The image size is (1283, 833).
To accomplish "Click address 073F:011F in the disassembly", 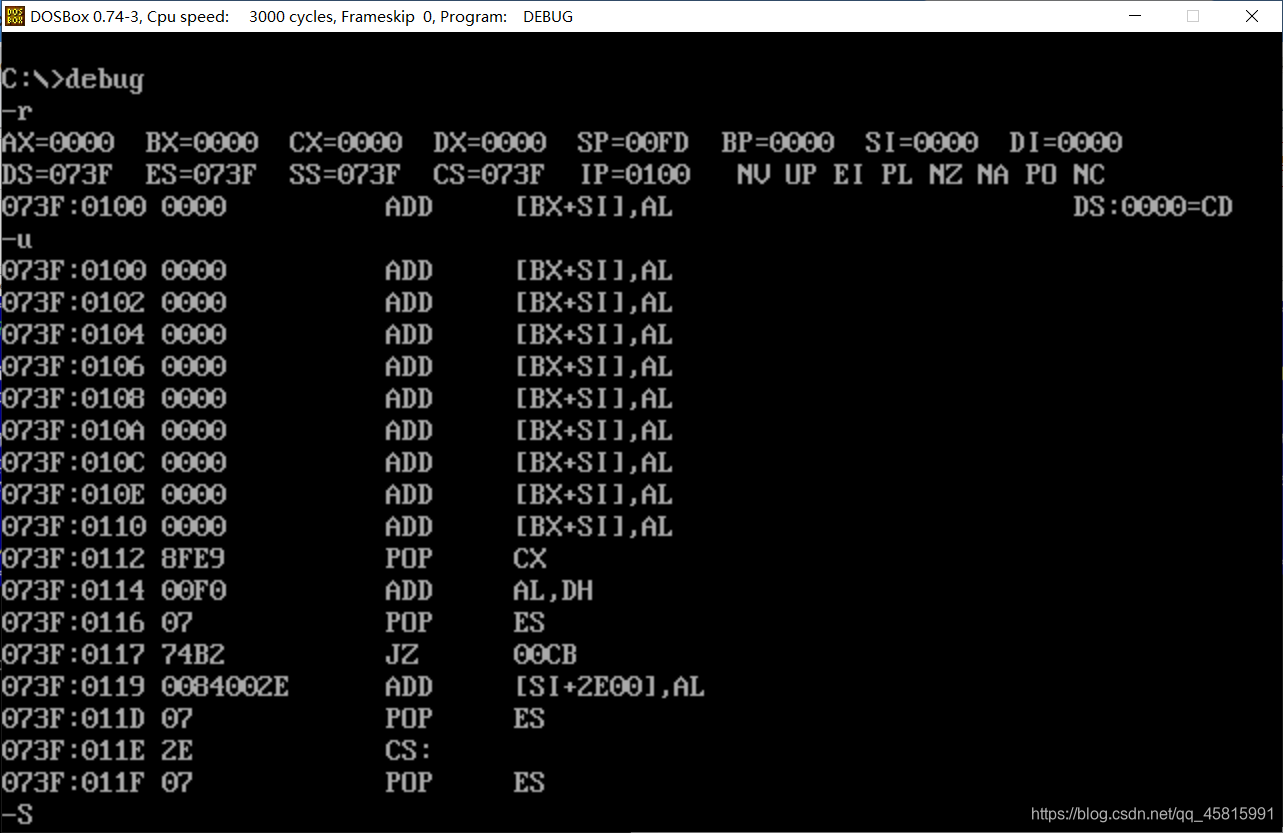I will [74, 783].
